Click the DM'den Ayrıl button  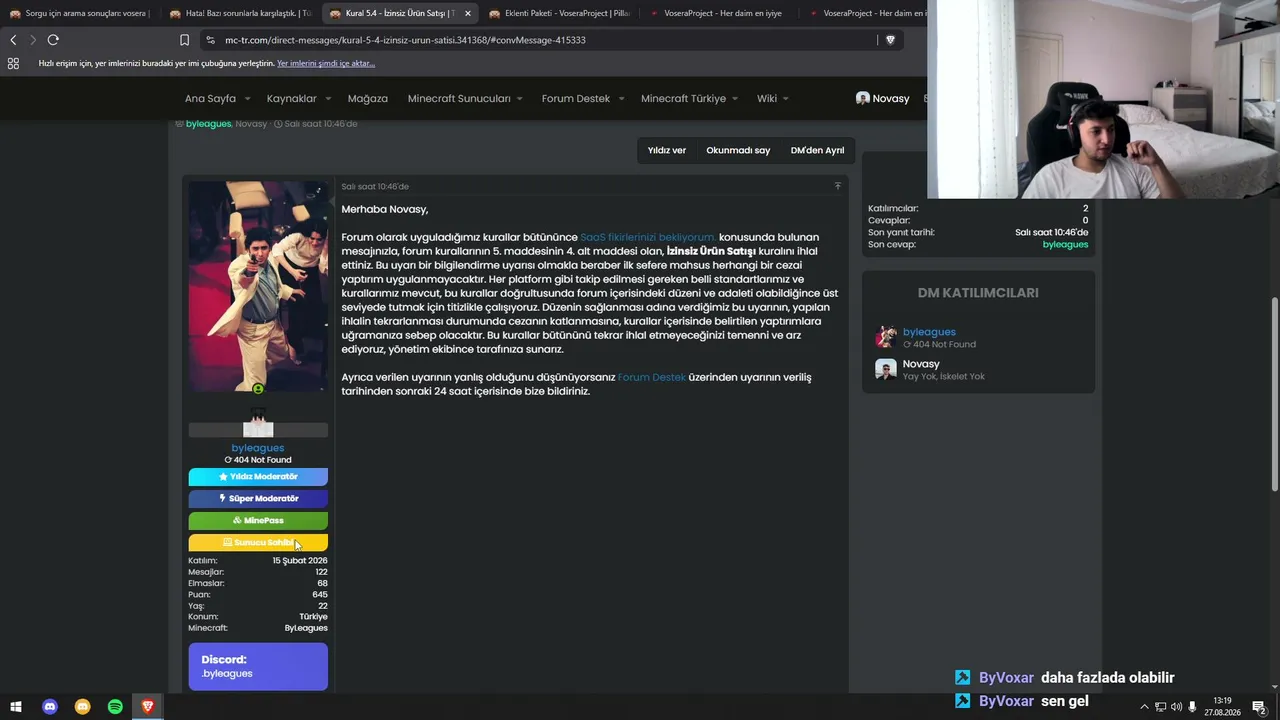817,150
